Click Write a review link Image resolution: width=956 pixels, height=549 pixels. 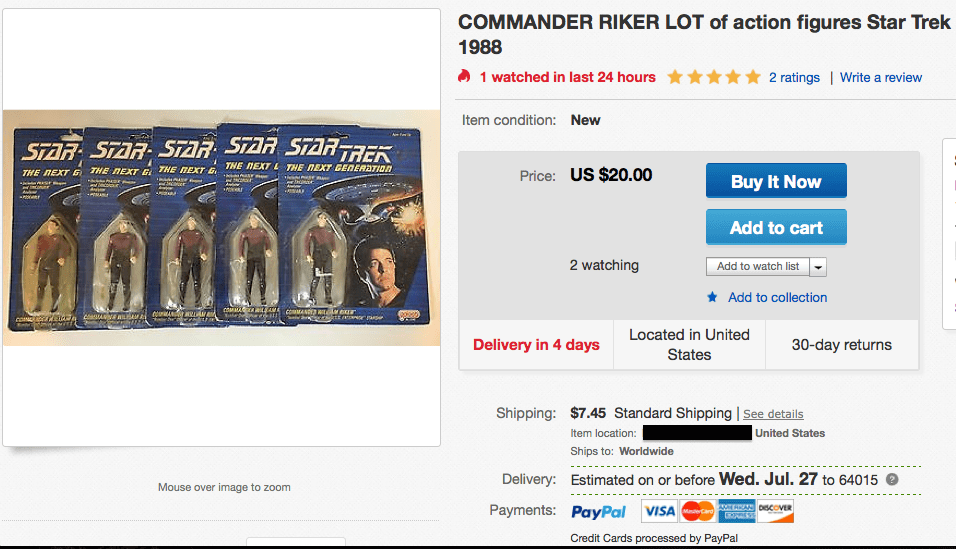tap(881, 77)
